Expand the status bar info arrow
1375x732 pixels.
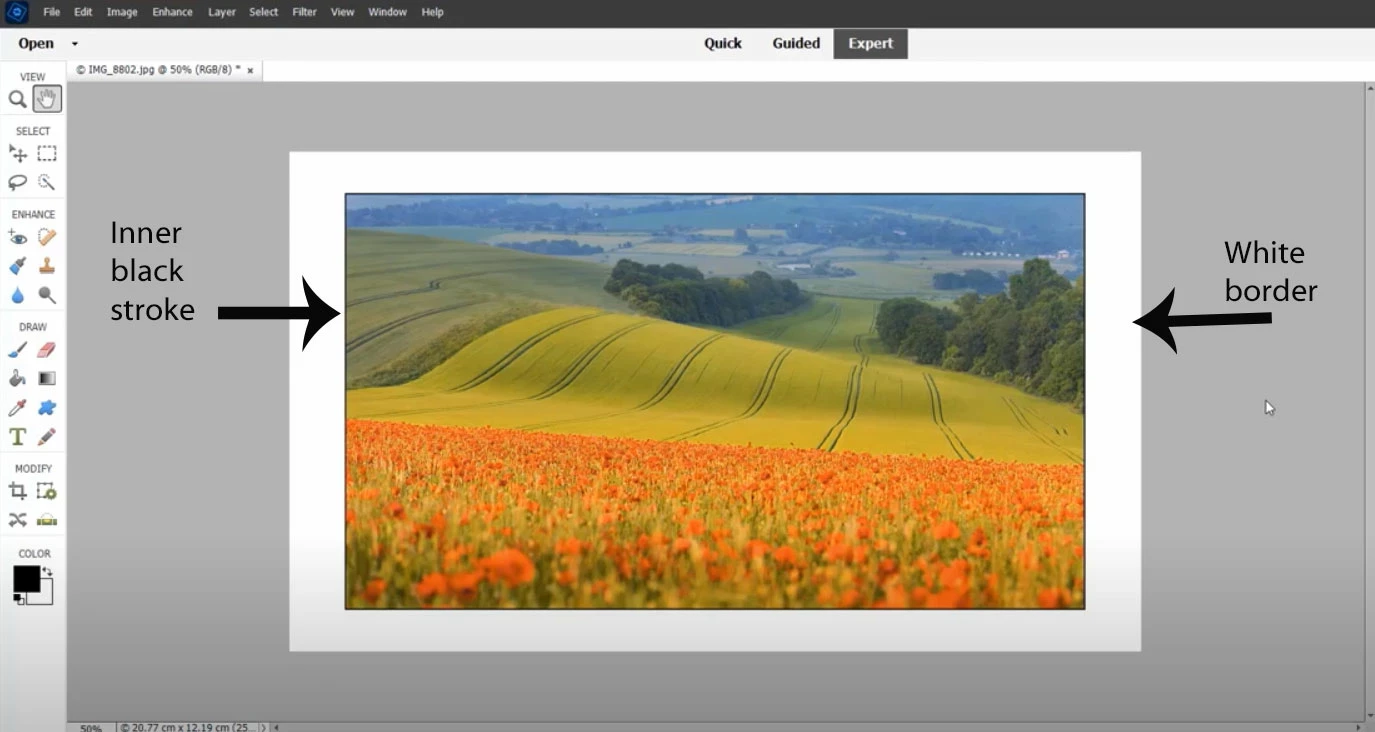pyautogui.click(x=264, y=728)
